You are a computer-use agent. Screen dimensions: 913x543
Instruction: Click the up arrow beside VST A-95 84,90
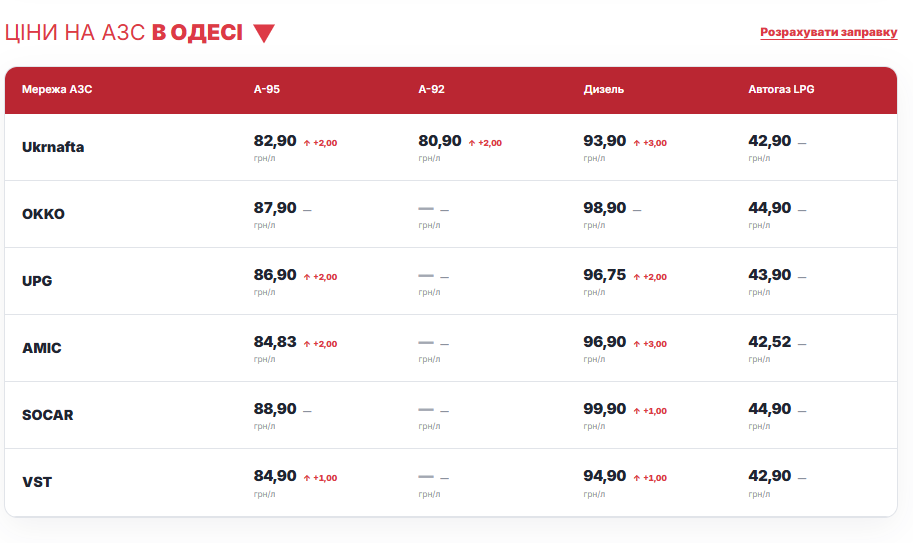point(307,478)
